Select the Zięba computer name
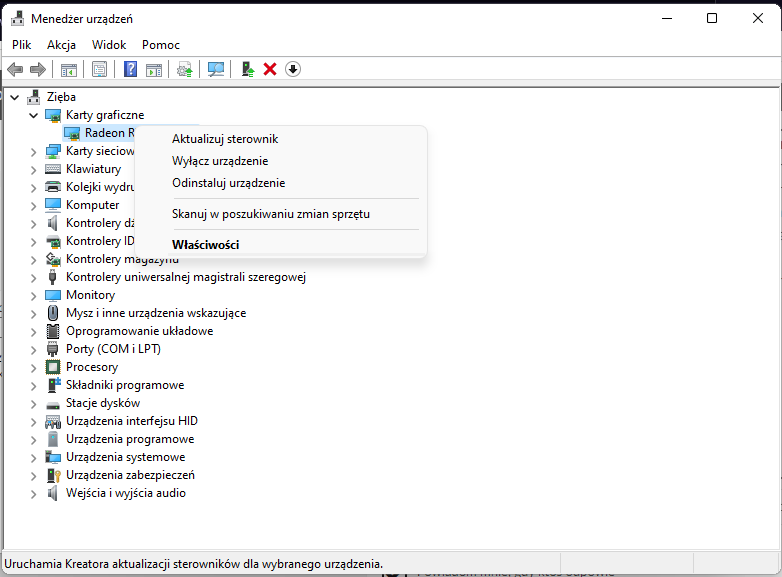This screenshot has width=782, height=577. pos(61,97)
